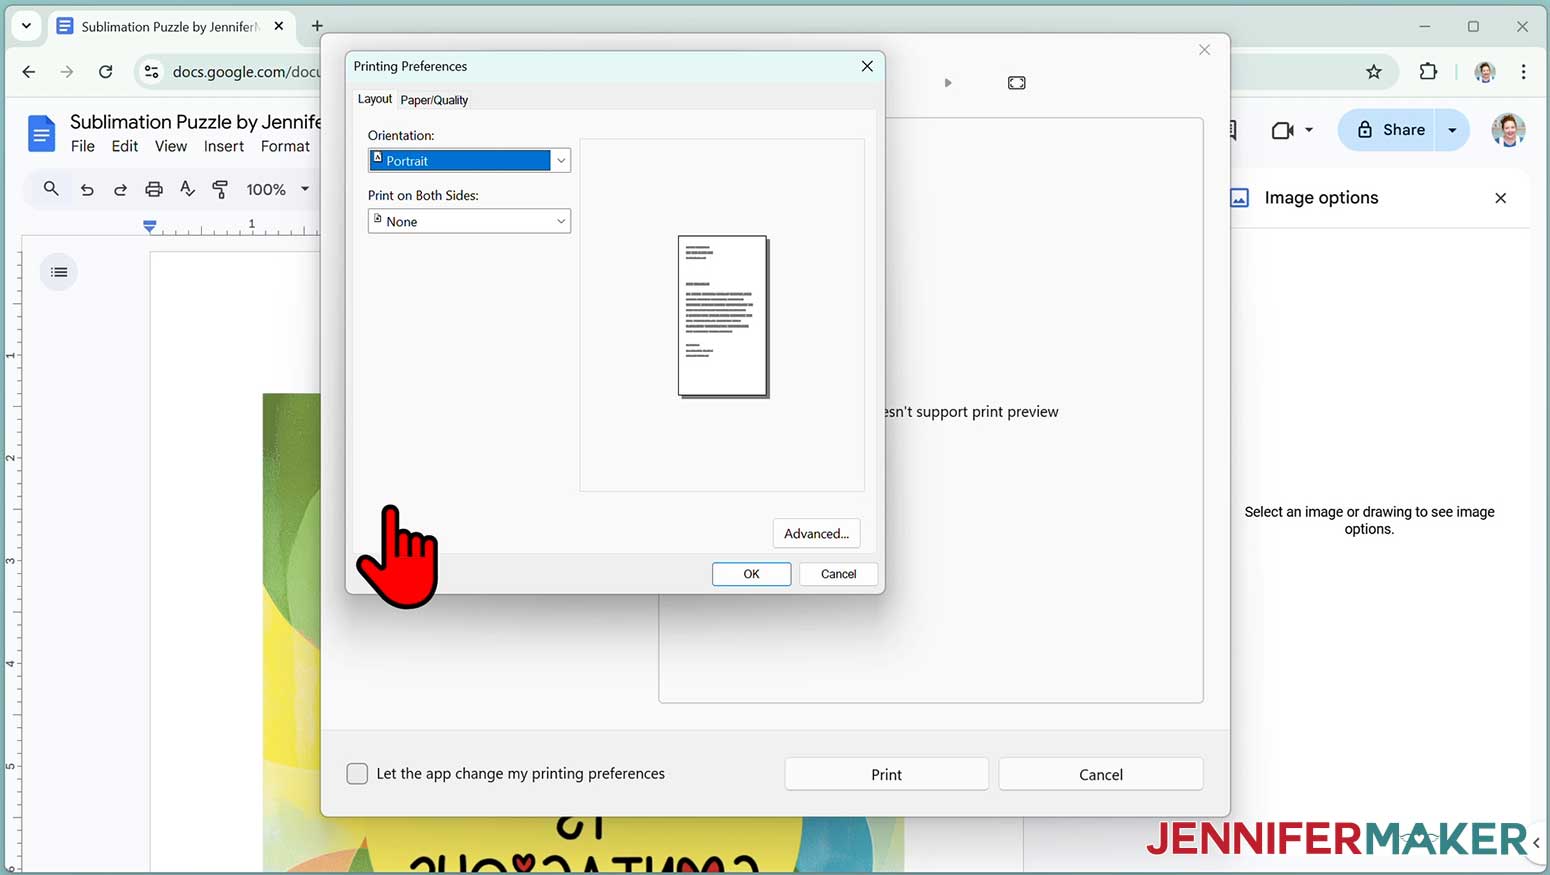1550x875 pixels.
Task: Open the View menu
Action: [x=171, y=146]
